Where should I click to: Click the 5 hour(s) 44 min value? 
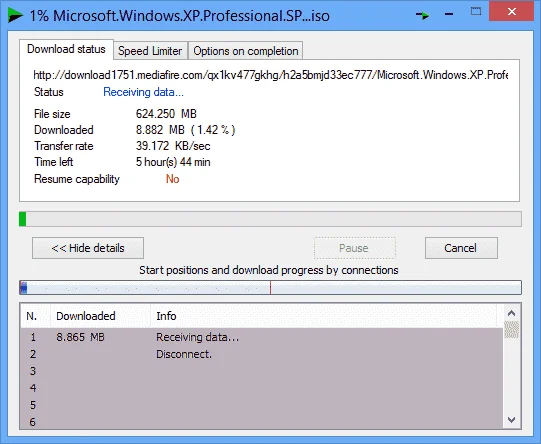(173, 162)
